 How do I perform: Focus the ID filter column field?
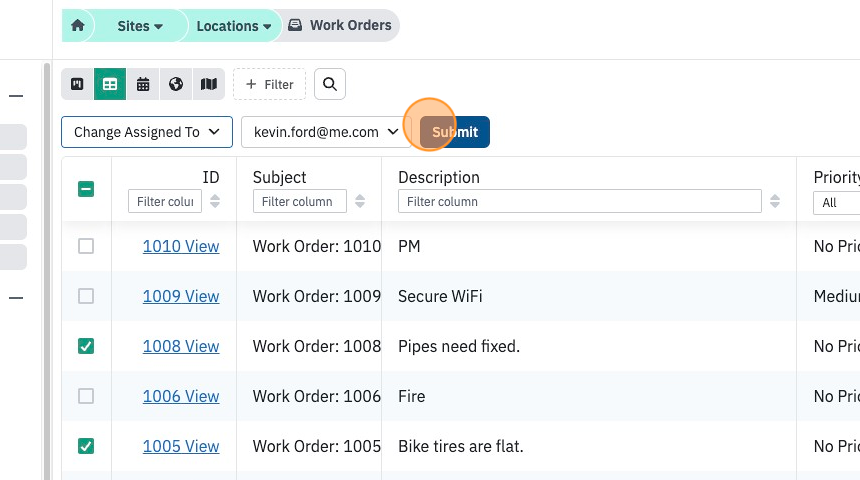click(x=165, y=201)
